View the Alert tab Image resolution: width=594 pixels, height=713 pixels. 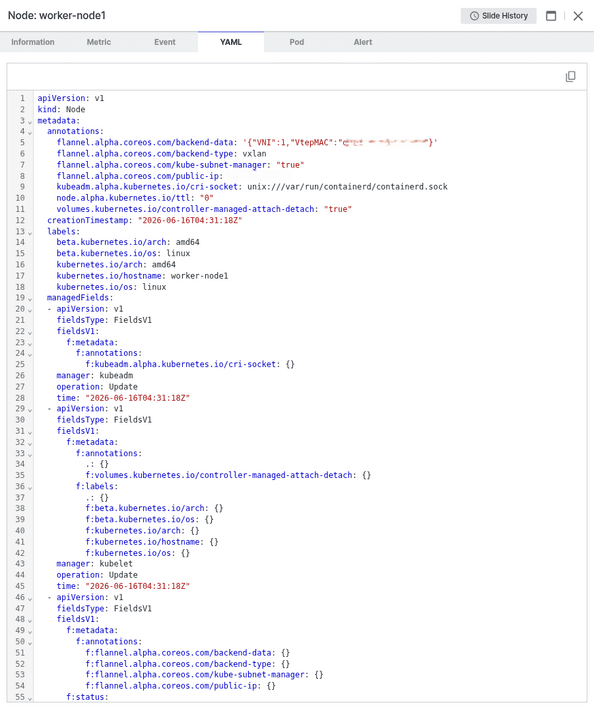[x=363, y=42]
